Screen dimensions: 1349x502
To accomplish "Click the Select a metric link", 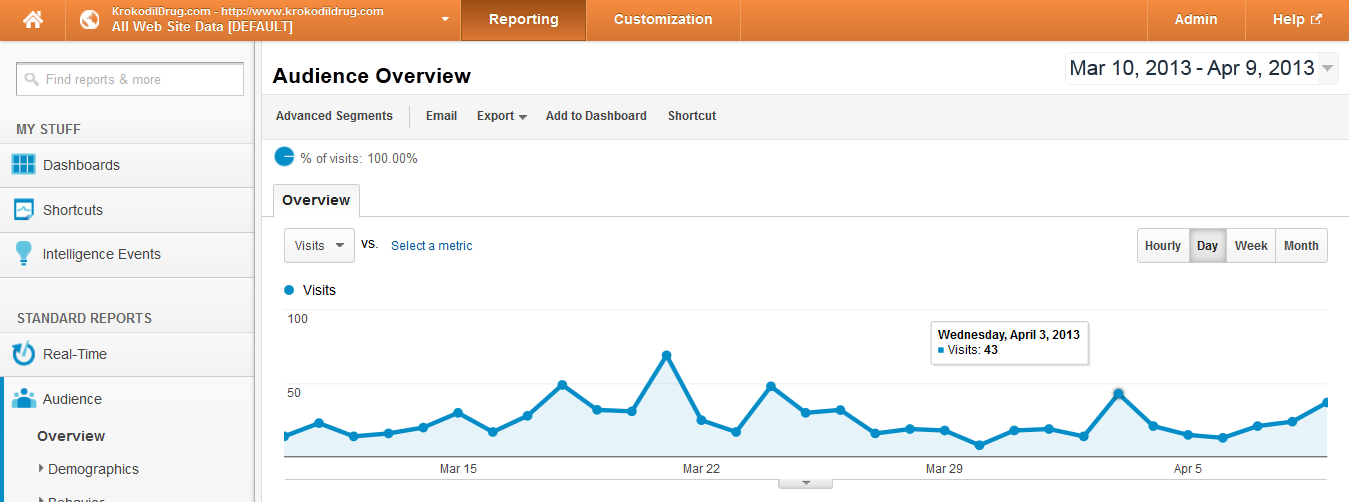I will 431,246.
